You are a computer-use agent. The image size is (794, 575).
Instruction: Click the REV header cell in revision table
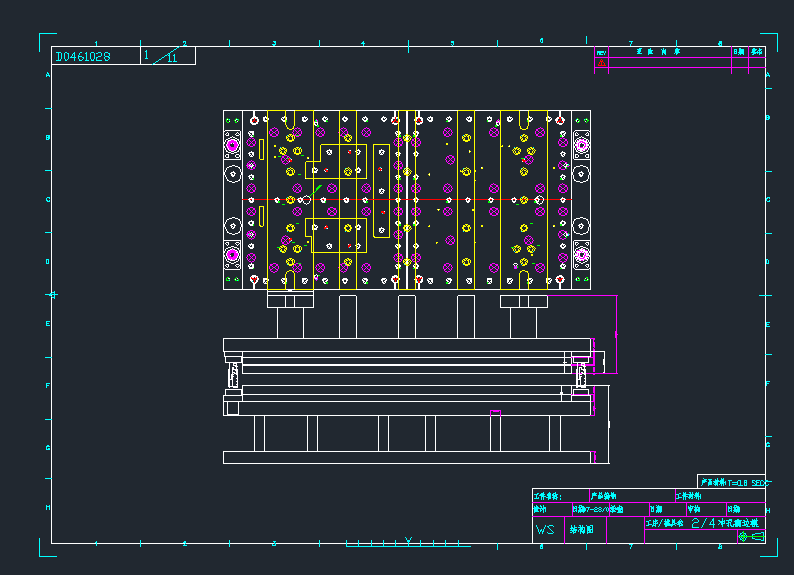[x=601, y=52]
